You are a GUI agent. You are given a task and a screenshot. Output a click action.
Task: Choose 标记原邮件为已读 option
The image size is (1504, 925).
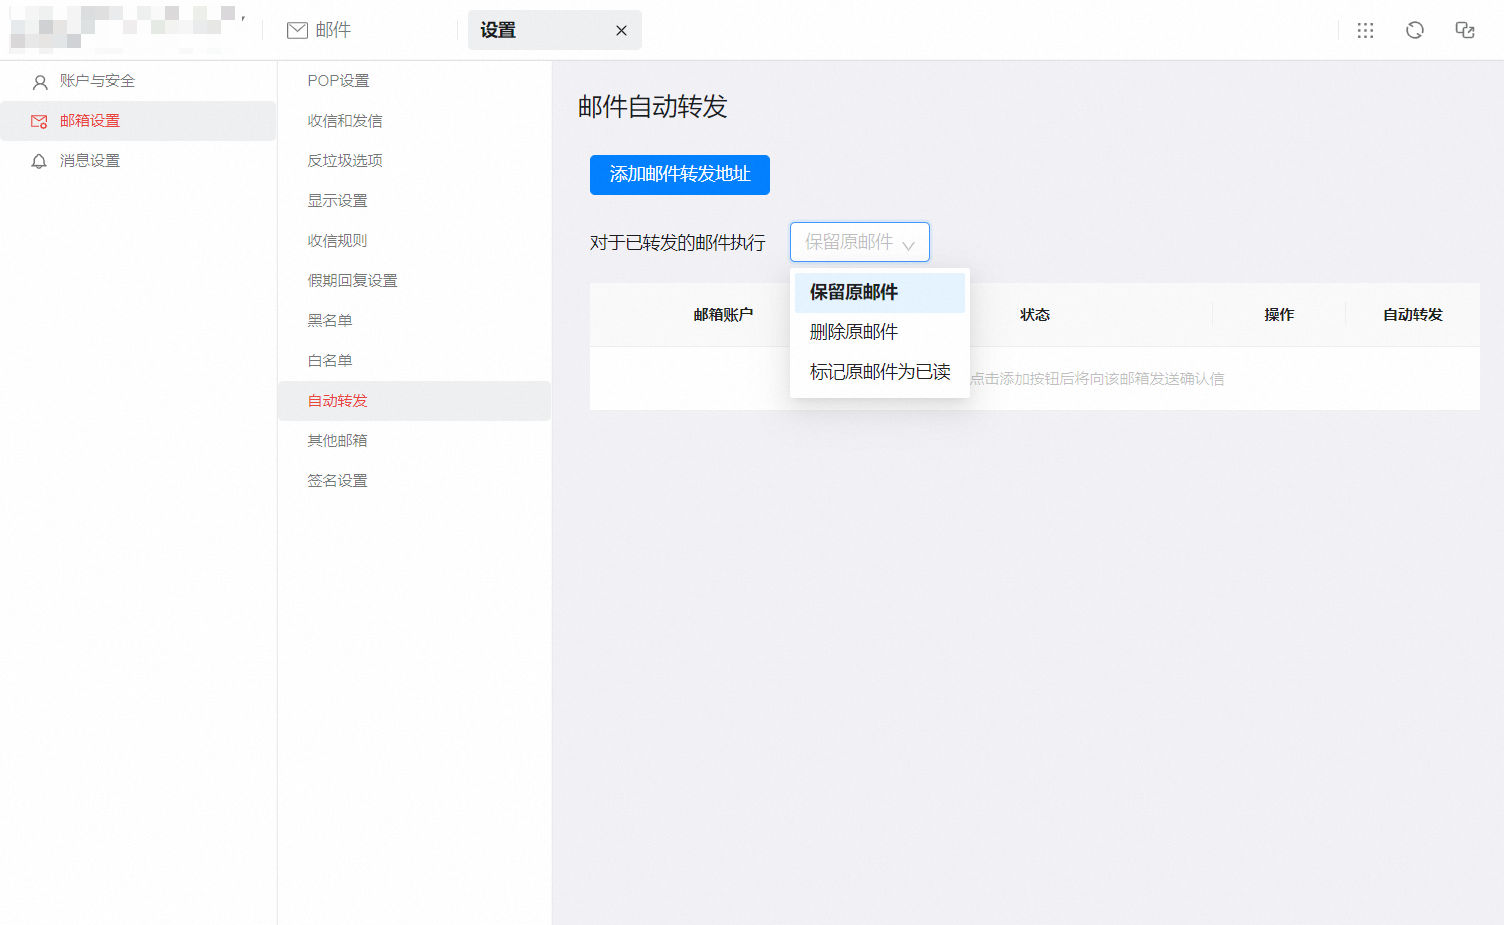(880, 372)
